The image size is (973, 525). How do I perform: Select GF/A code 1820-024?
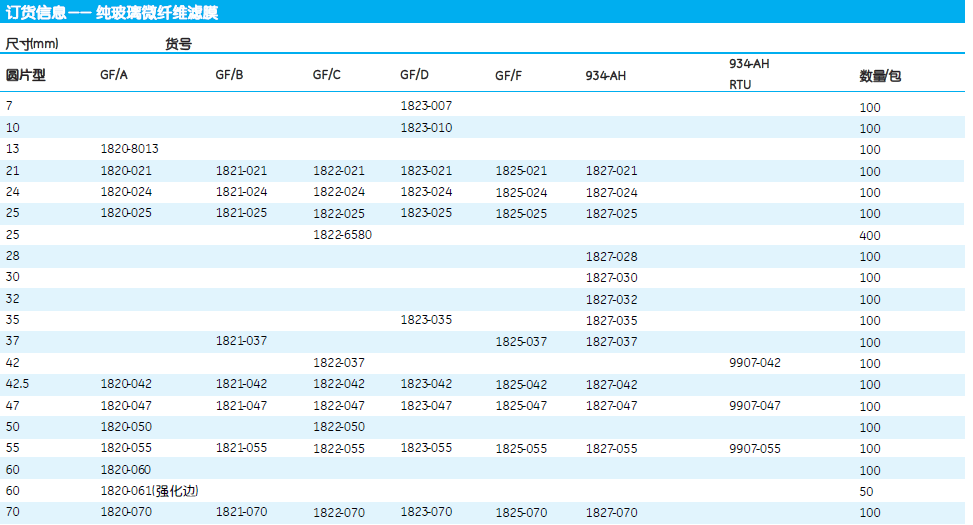[x=127, y=192]
